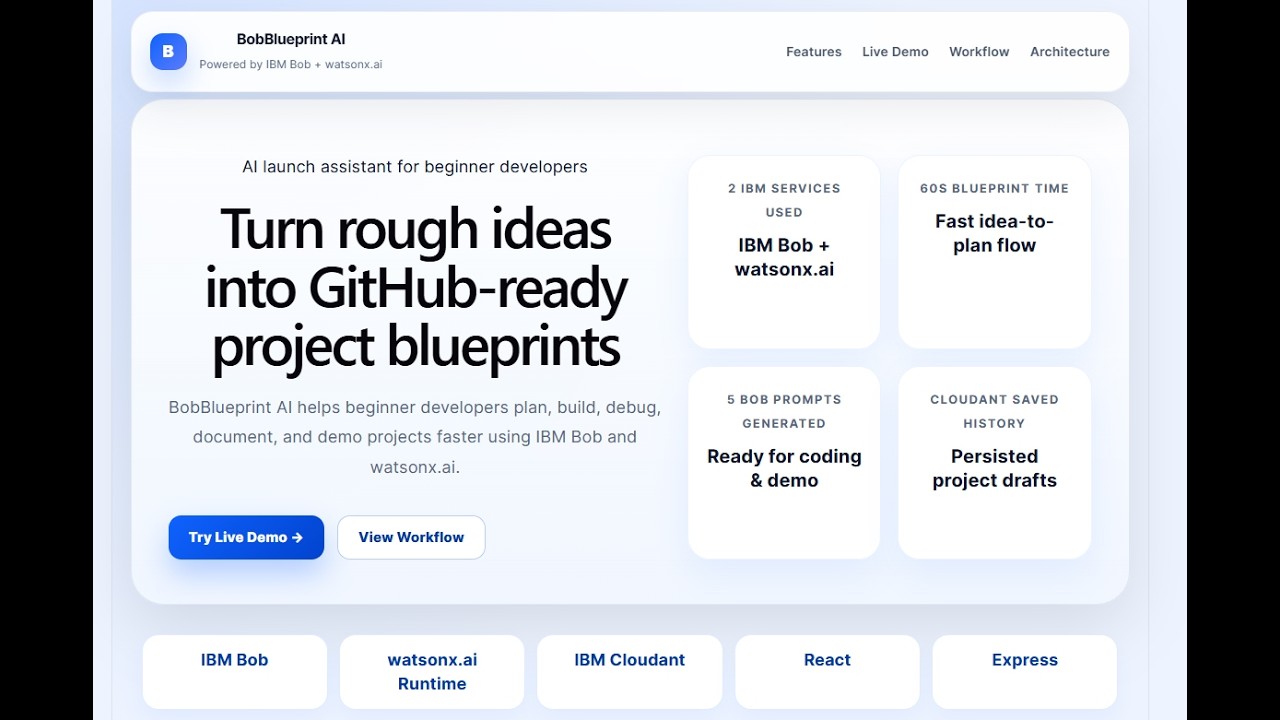Select the Express tech chip
The width and height of the screenshot is (1280, 720).
[x=1025, y=672]
